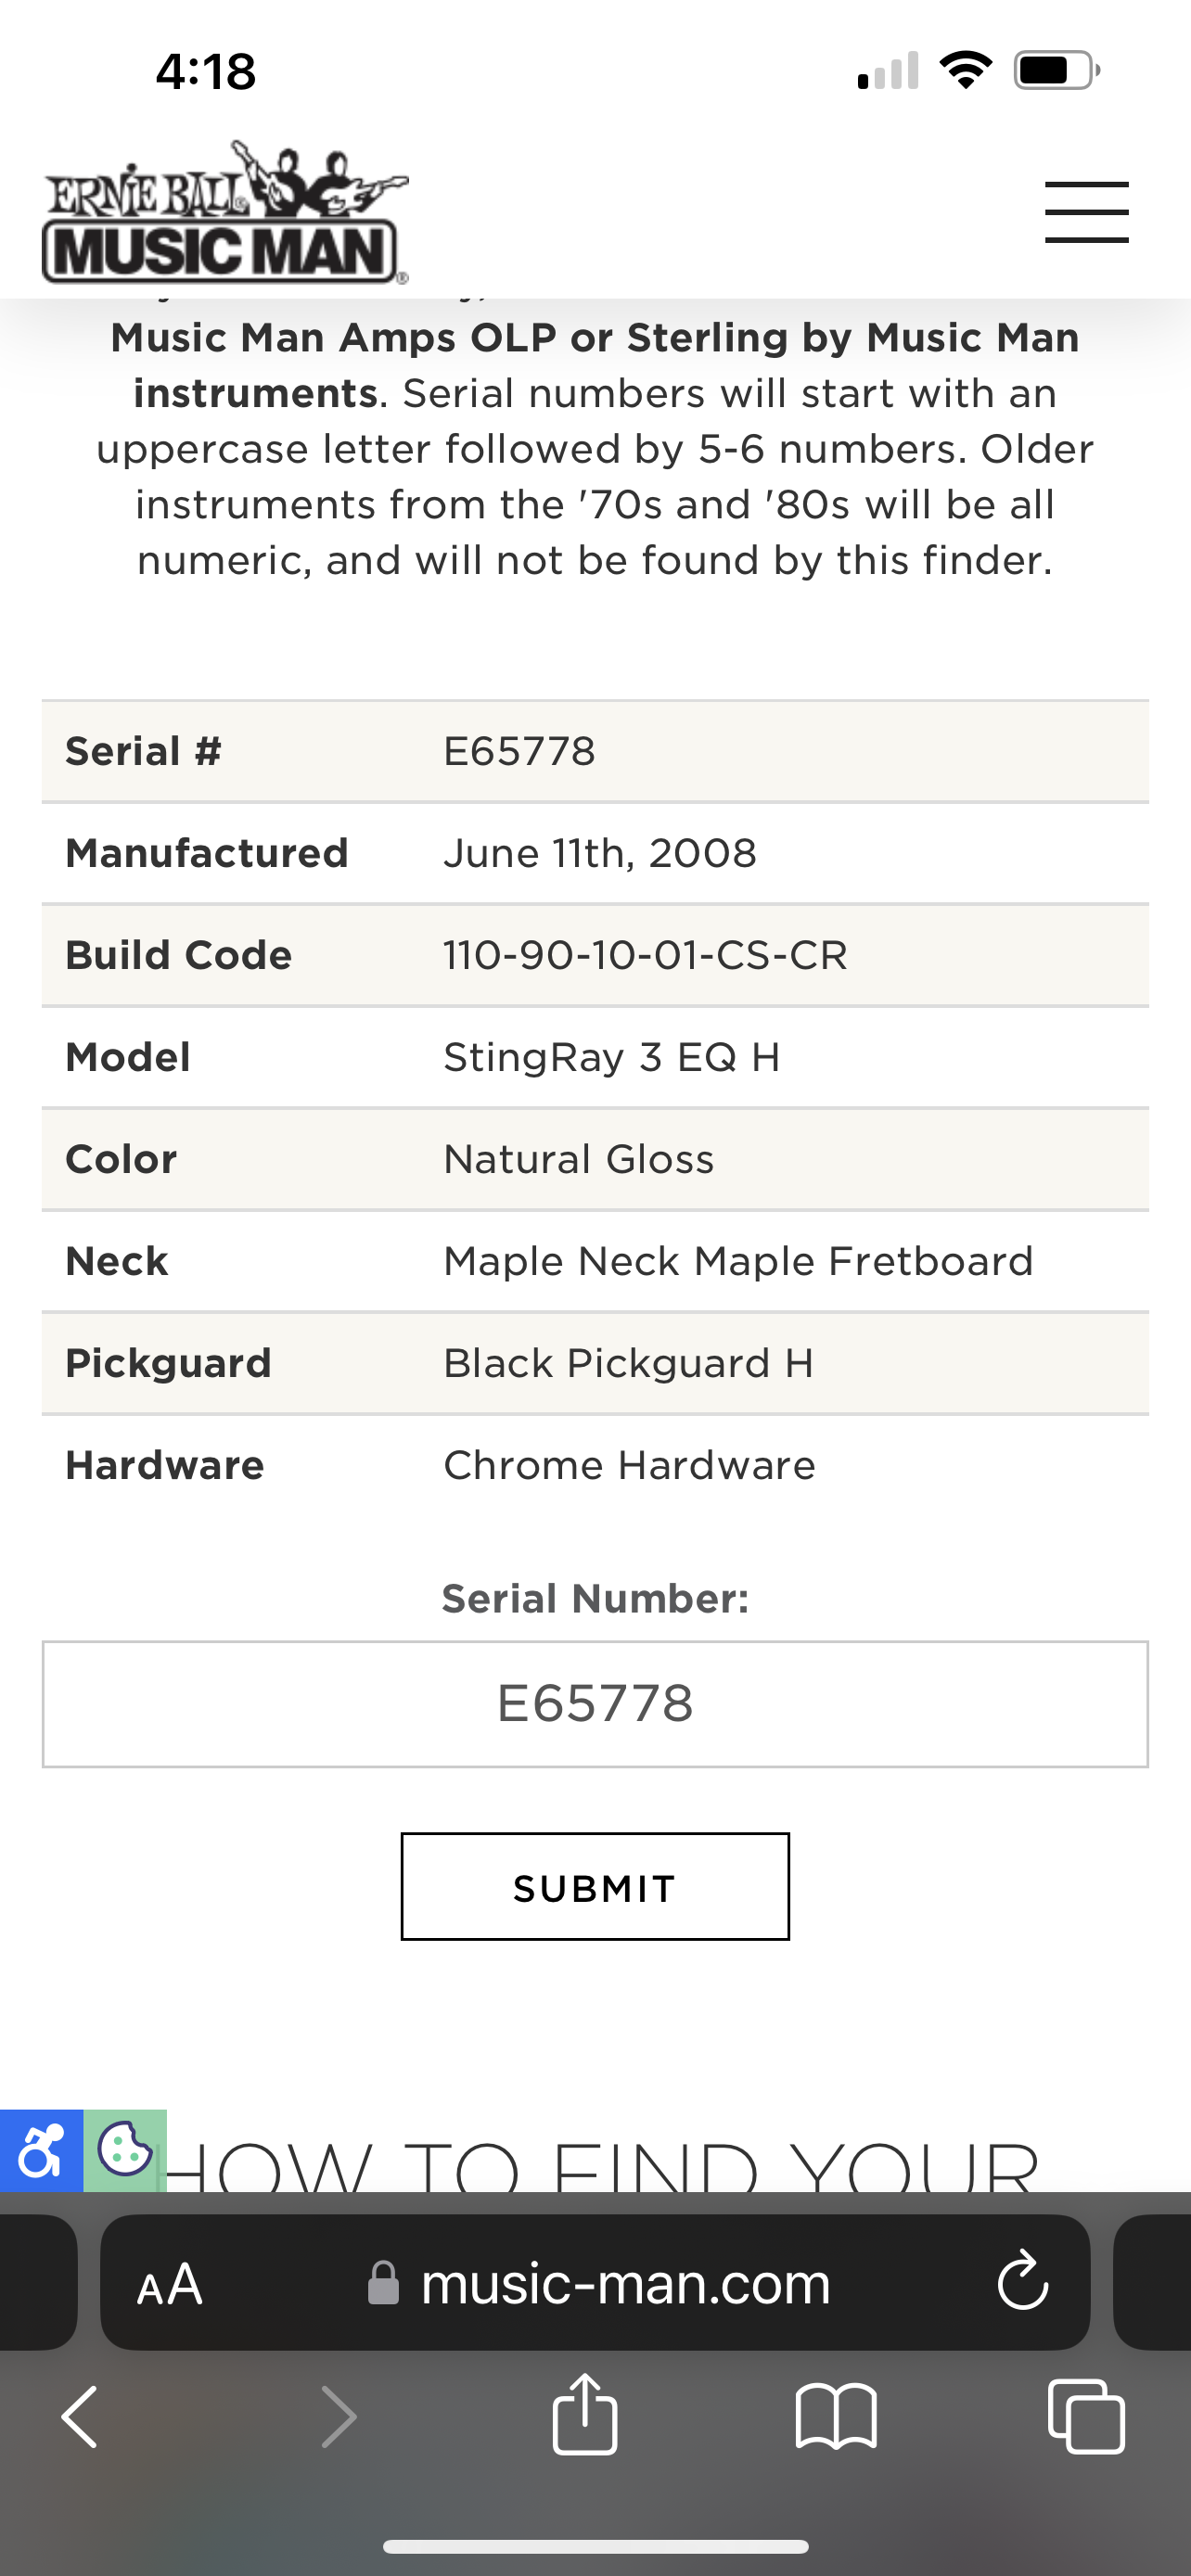Open the cookie preferences icon
The width and height of the screenshot is (1191, 2576).
pyautogui.click(x=125, y=2150)
